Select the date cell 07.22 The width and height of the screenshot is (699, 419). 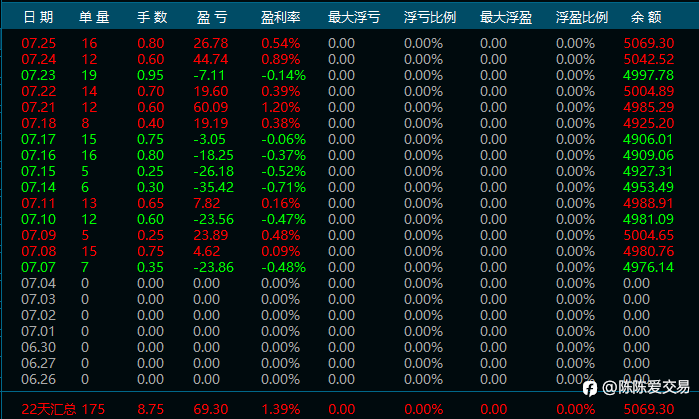click(39, 91)
